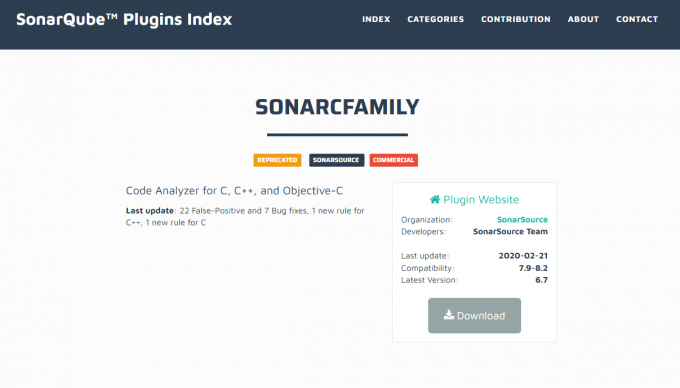Go to the INDEX menu item
The image size is (680, 388).
pos(376,19)
